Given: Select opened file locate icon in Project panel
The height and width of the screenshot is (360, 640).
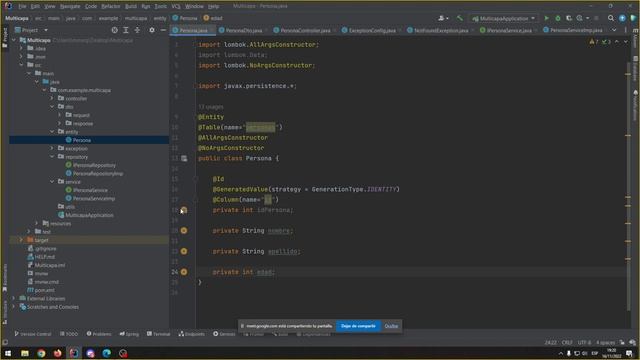Looking at the screenshot, I should point(115,30).
